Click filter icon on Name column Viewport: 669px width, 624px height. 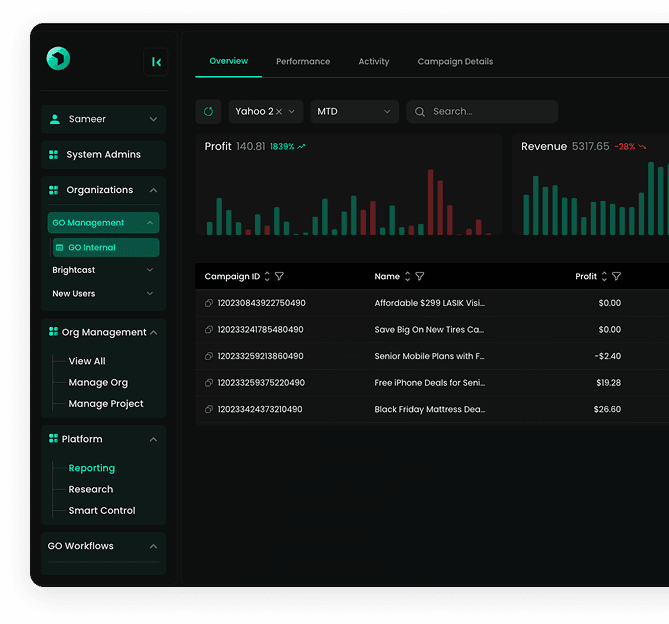420,277
